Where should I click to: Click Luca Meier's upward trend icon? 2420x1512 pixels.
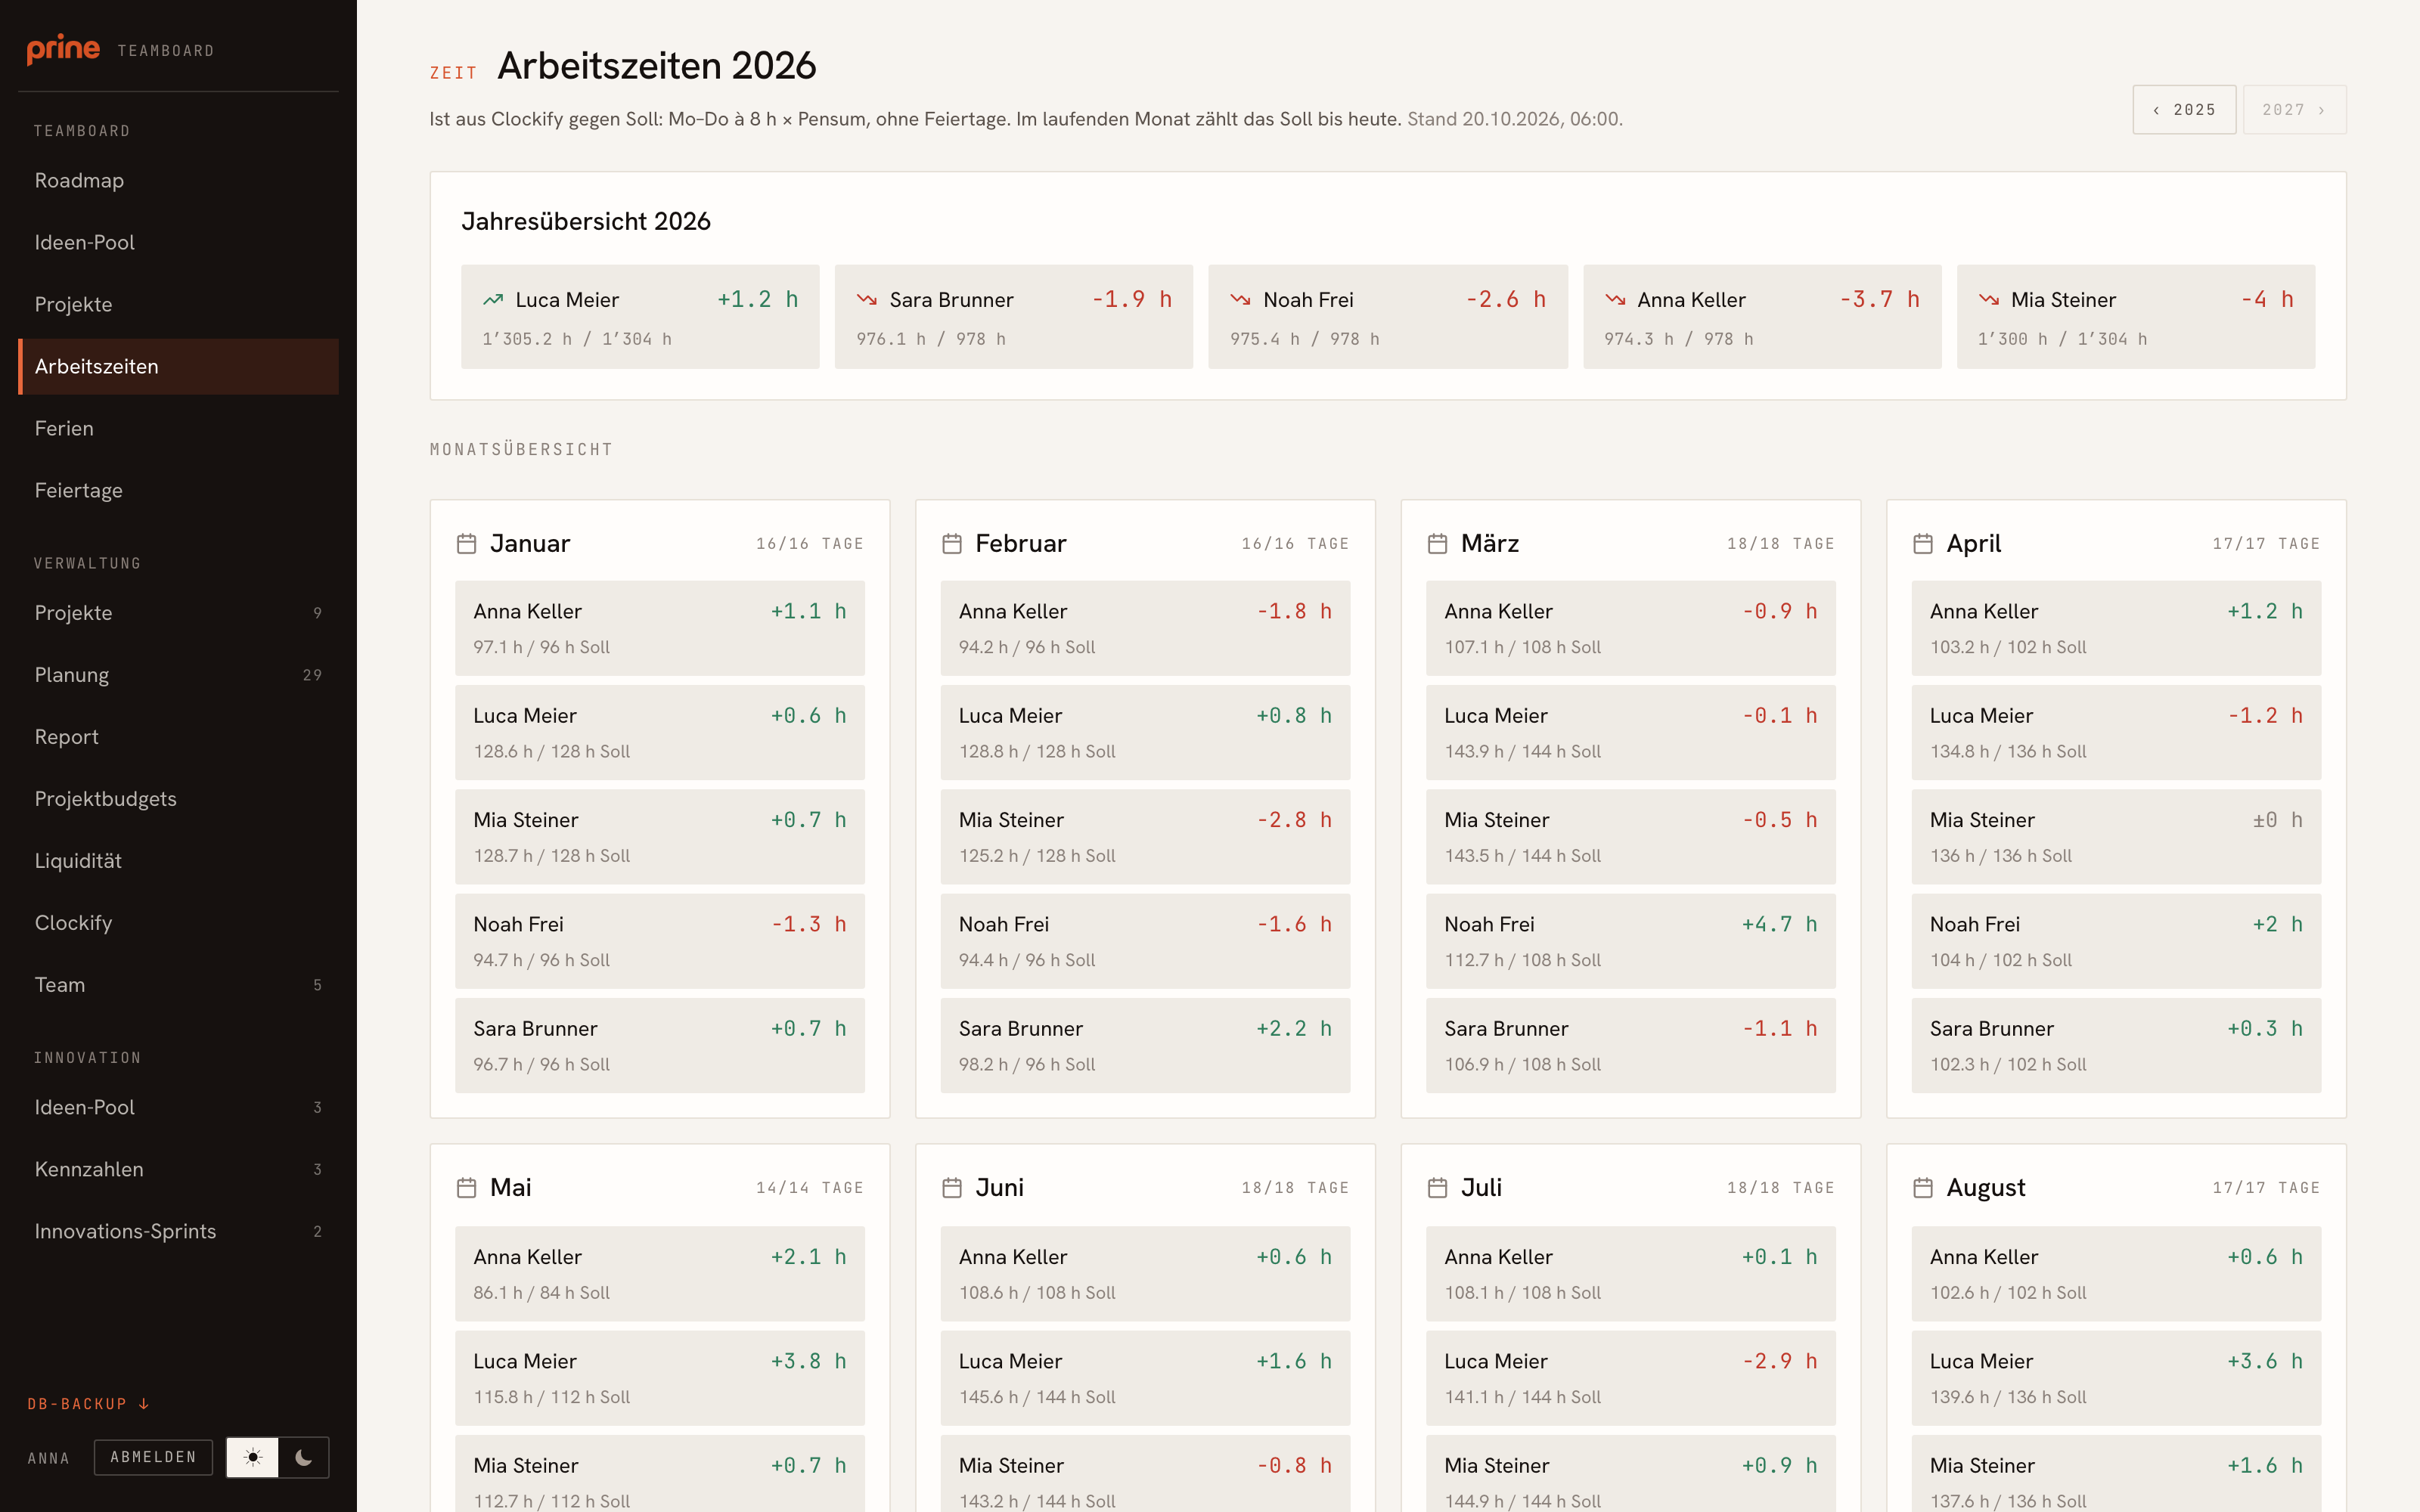pos(493,300)
